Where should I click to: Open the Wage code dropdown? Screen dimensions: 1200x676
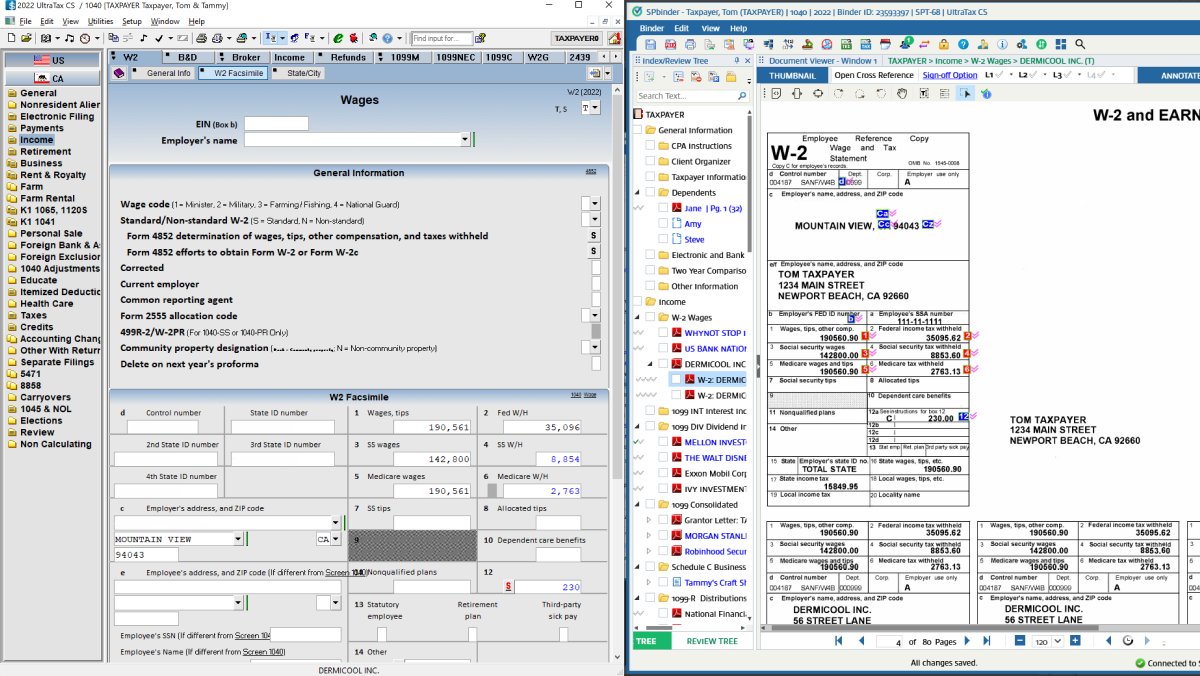click(596, 204)
